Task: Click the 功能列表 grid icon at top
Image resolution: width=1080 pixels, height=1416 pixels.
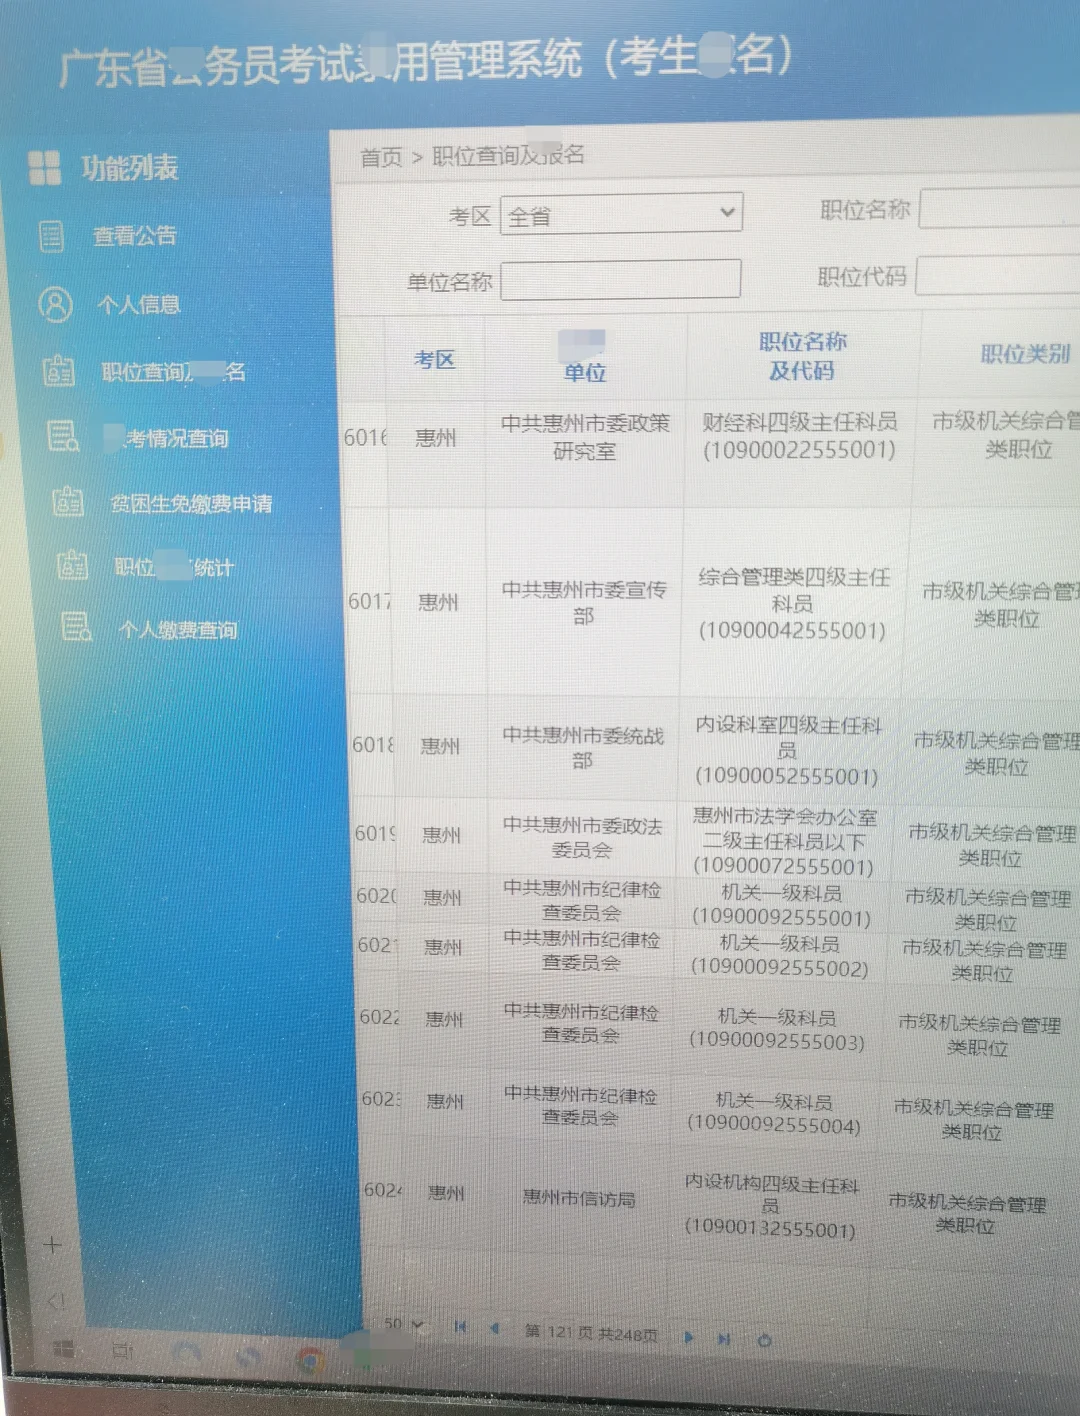Action: click(x=45, y=165)
